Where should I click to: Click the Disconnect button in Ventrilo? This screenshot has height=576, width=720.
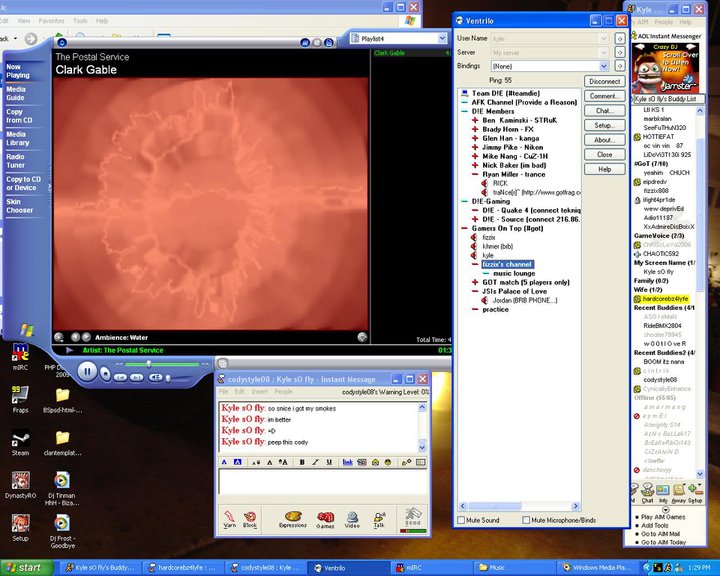click(x=605, y=82)
